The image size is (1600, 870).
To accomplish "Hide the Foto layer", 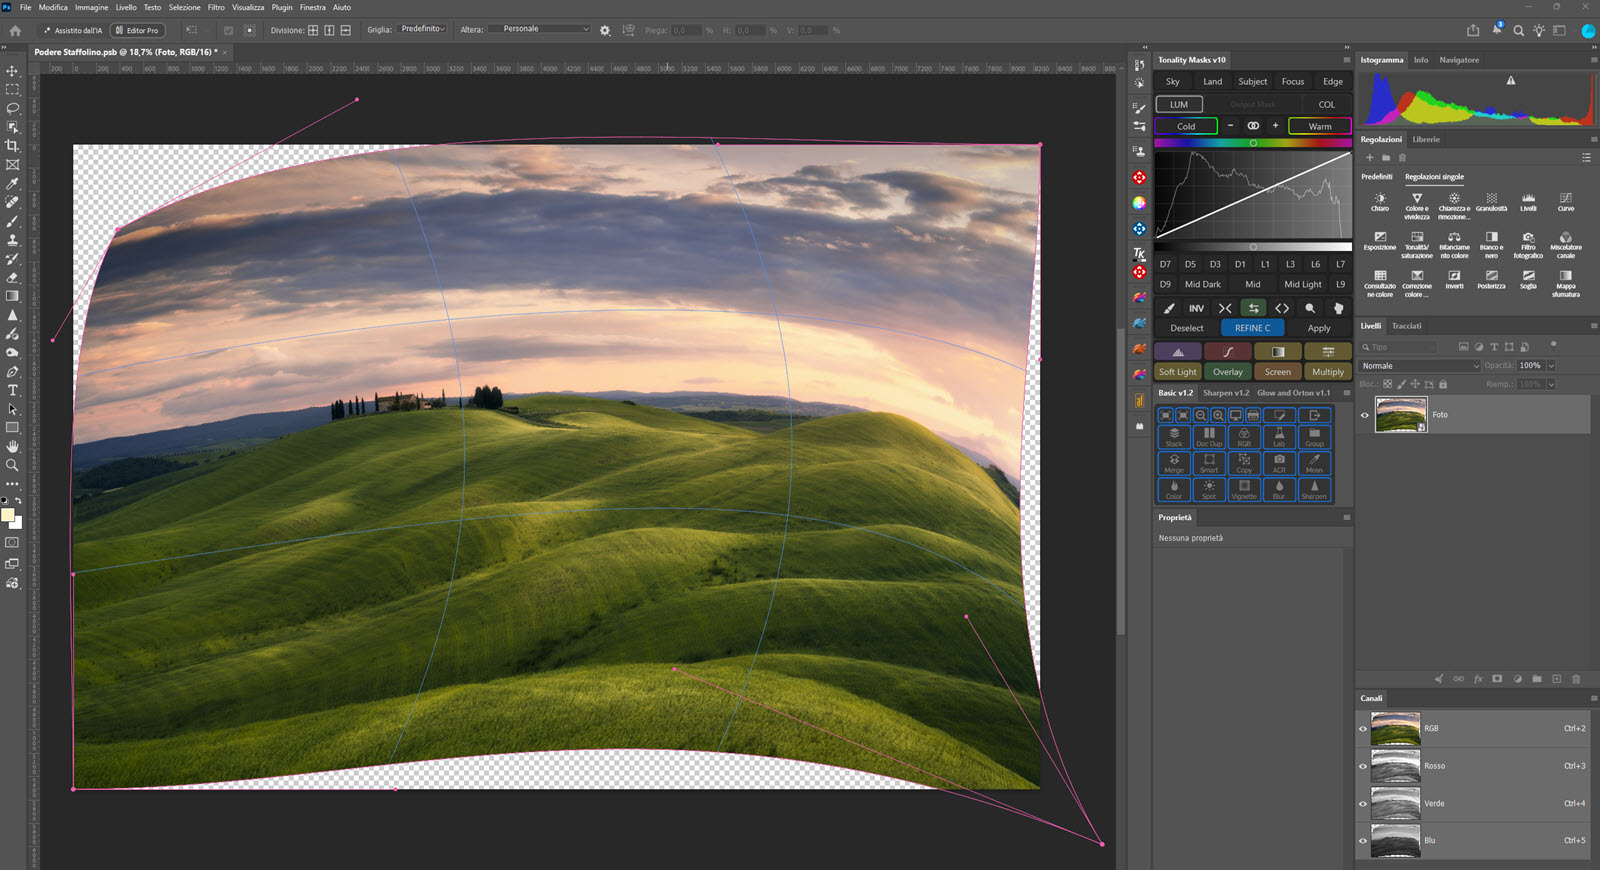I will (x=1365, y=415).
